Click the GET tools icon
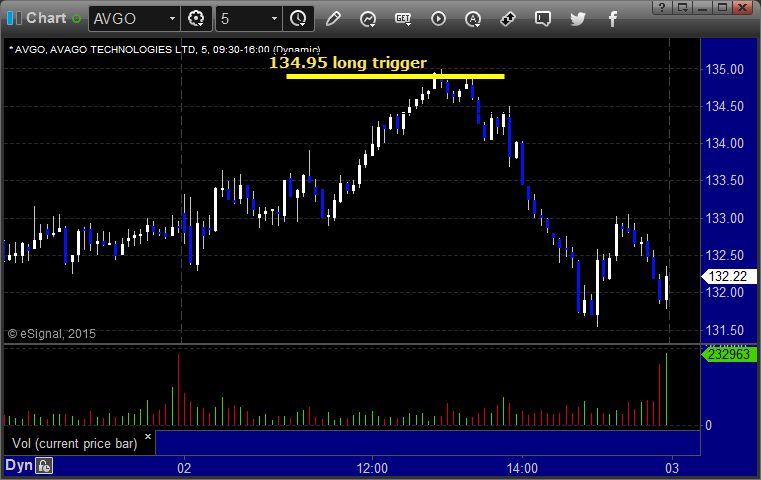 [x=403, y=19]
